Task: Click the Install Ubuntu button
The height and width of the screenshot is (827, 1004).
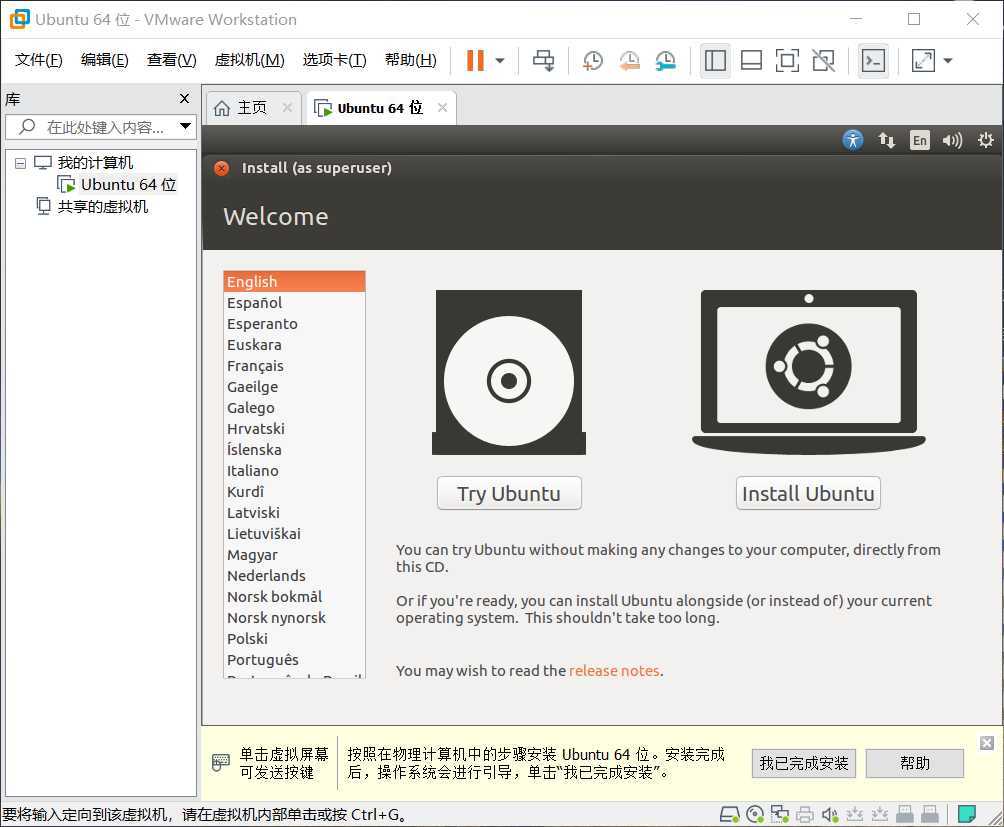Action: [808, 494]
